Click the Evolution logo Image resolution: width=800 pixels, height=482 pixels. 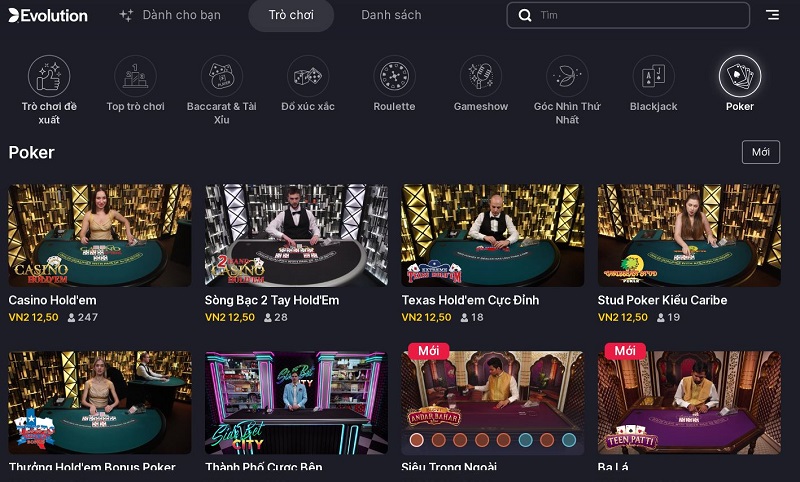pos(48,15)
